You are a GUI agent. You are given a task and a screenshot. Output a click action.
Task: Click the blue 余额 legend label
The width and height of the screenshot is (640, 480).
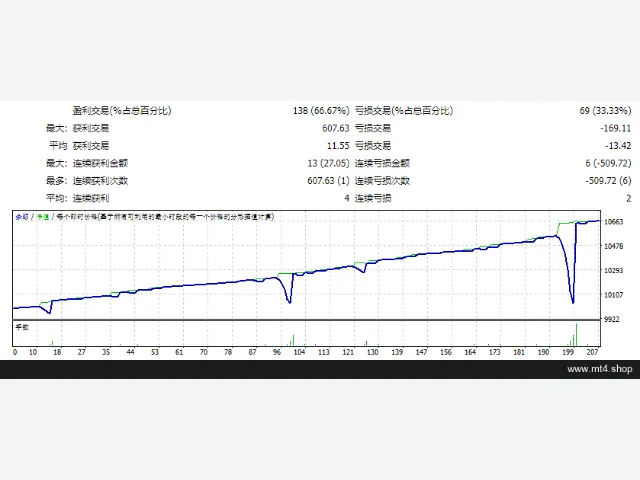point(22,217)
